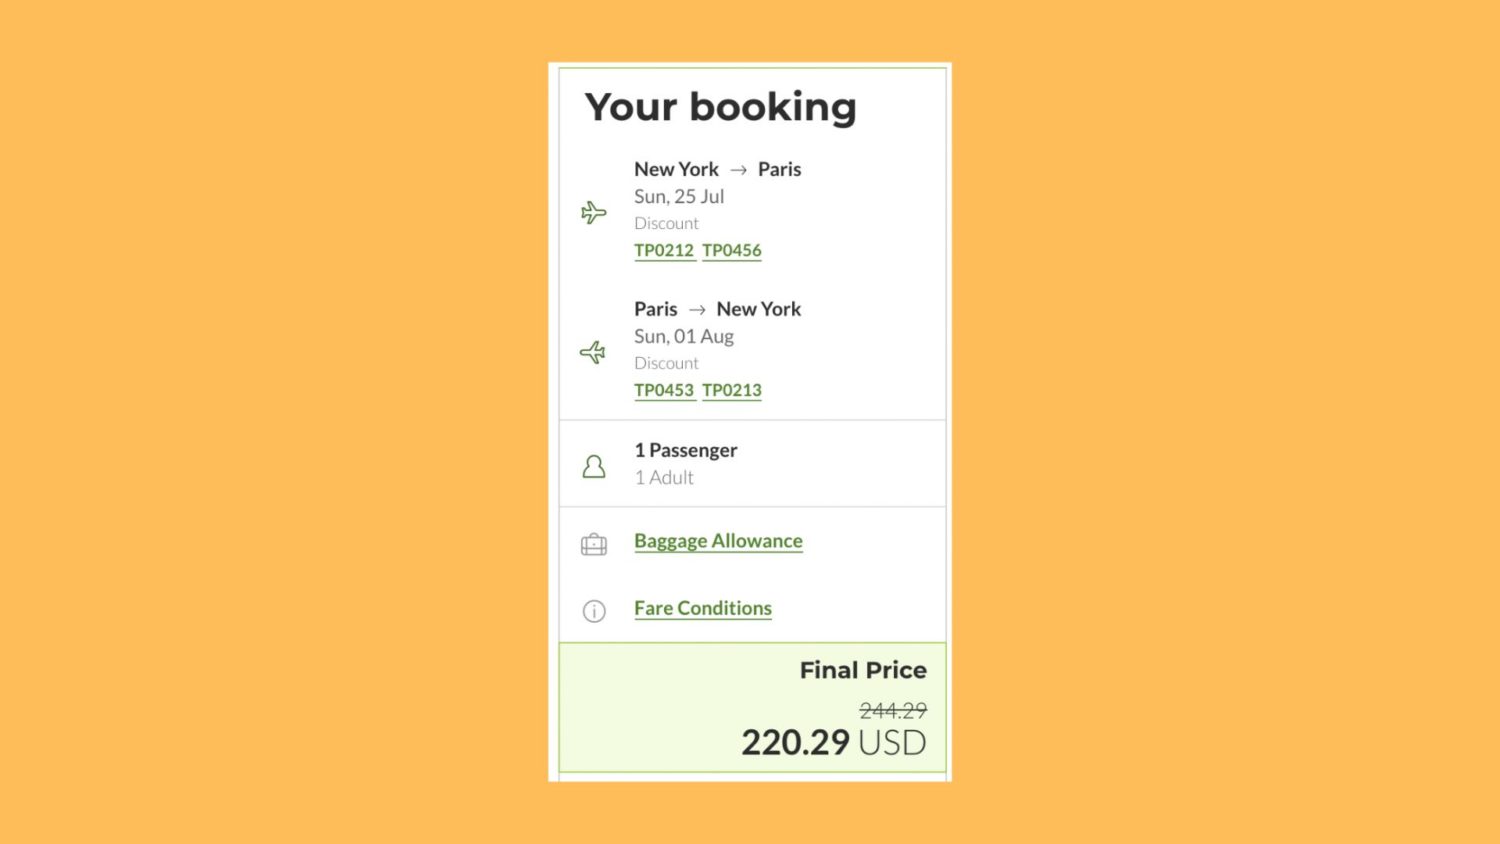Viewport: 1500px width, 844px height.
Task: Click the info circle icon beside Fare Conditions
Action: point(593,611)
